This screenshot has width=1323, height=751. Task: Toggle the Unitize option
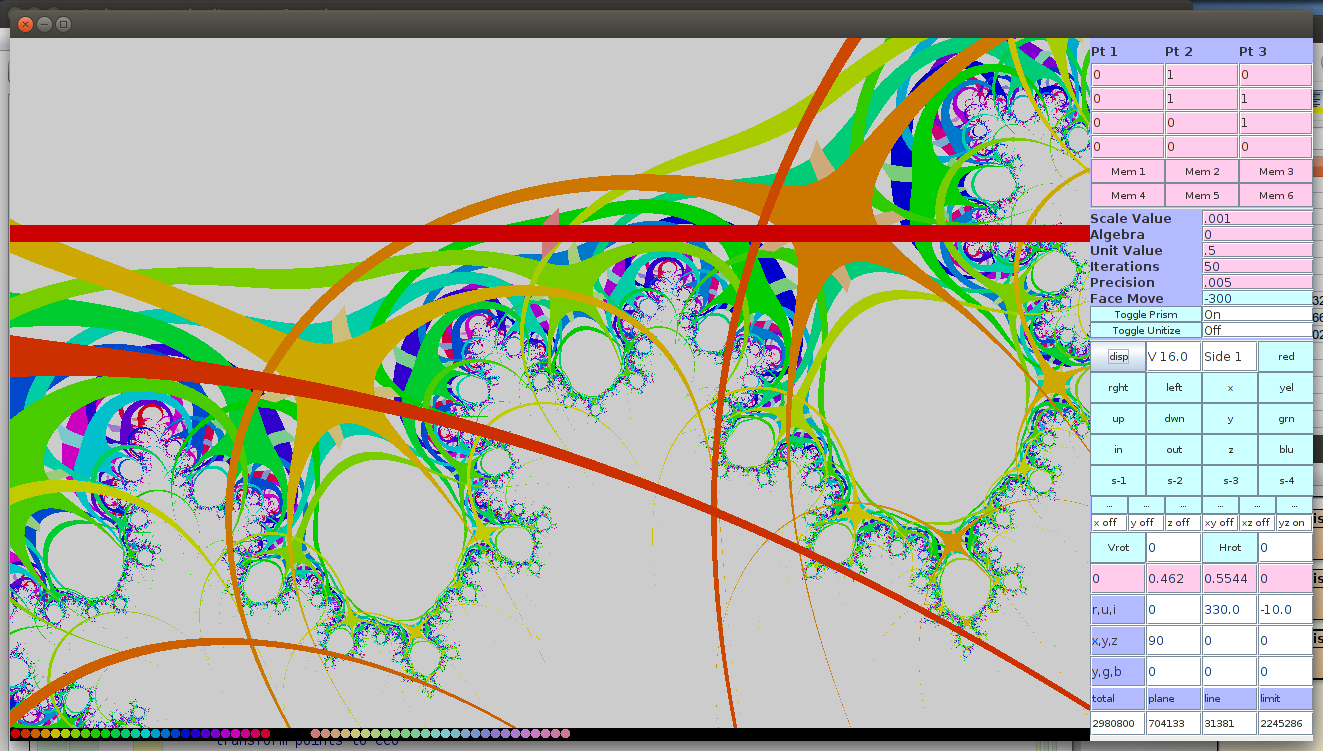point(1146,330)
